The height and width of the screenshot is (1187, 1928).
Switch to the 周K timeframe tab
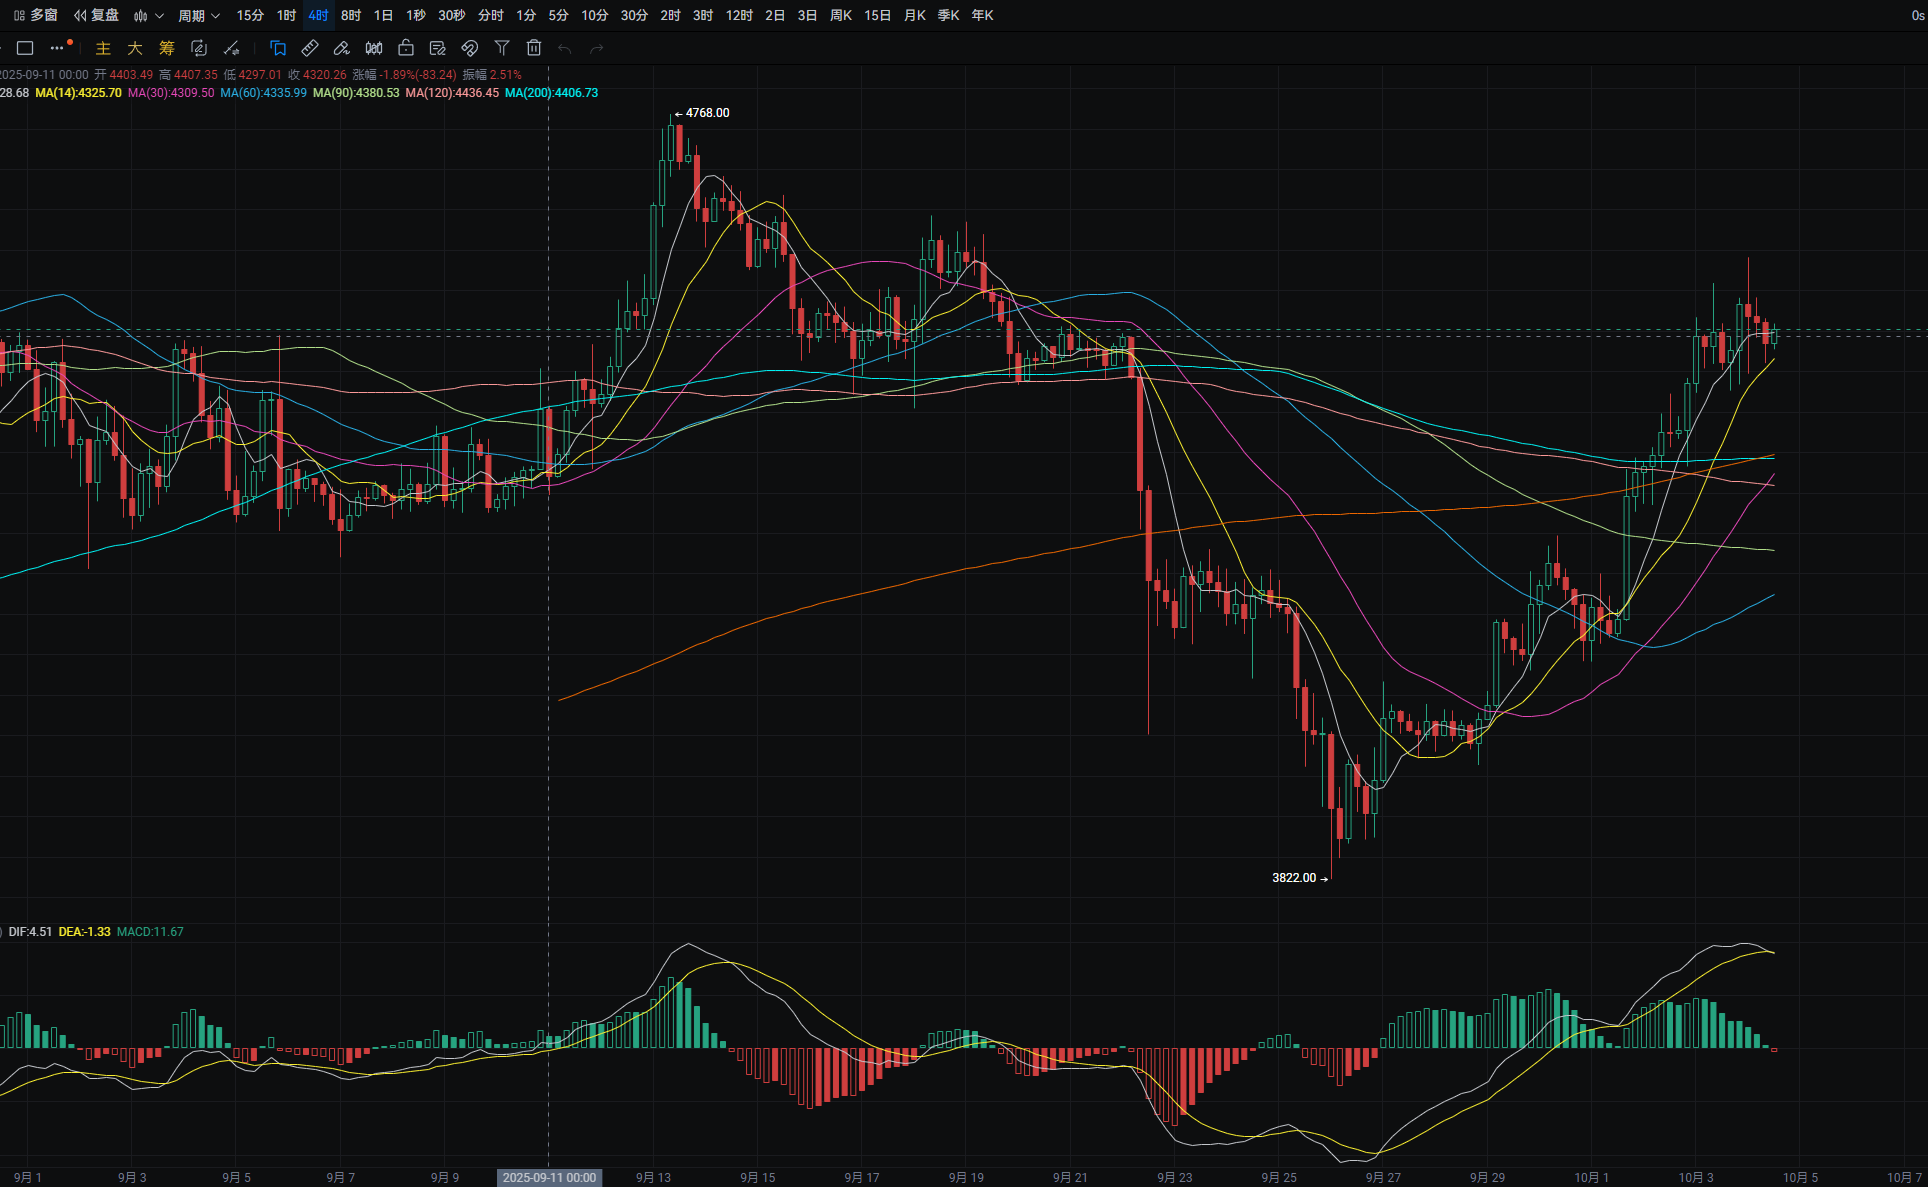pos(841,15)
